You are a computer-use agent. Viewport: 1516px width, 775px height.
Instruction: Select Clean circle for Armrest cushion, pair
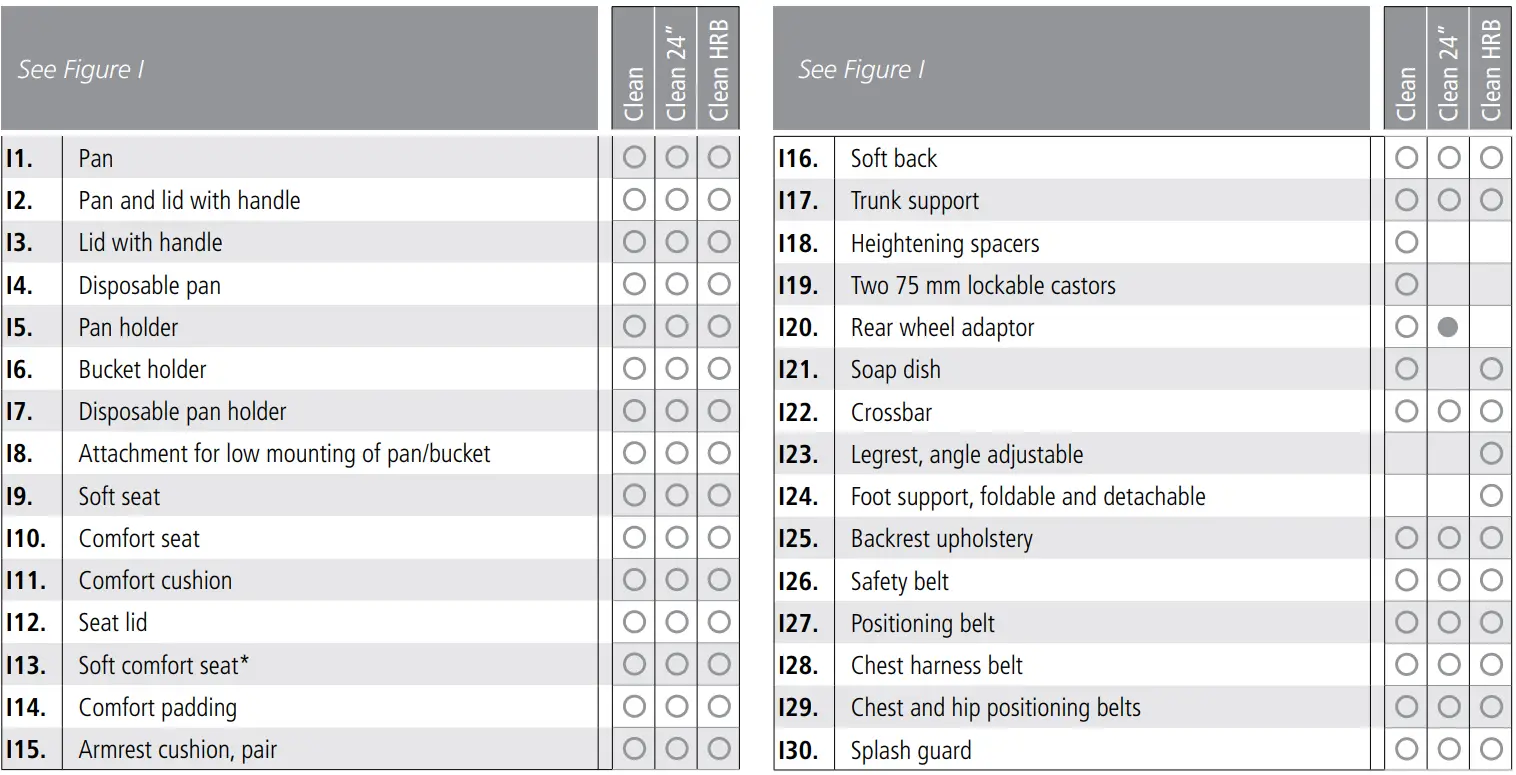point(634,749)
